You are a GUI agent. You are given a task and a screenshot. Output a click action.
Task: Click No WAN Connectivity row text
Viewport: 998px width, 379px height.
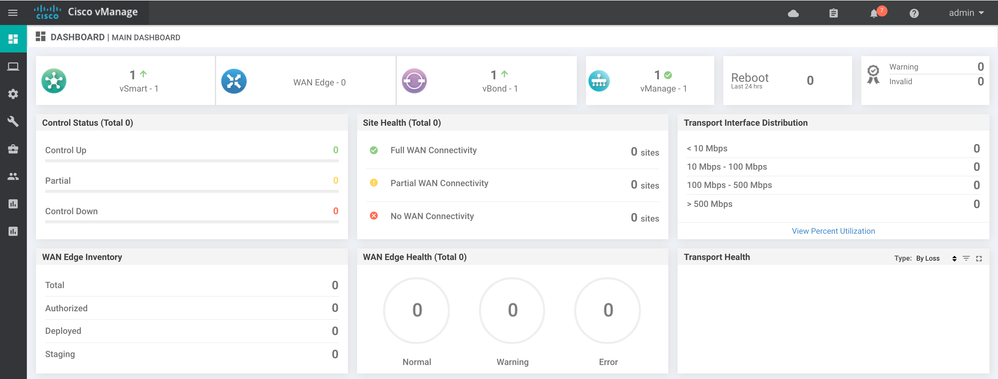pyautogui.click(x=432, y=216)
